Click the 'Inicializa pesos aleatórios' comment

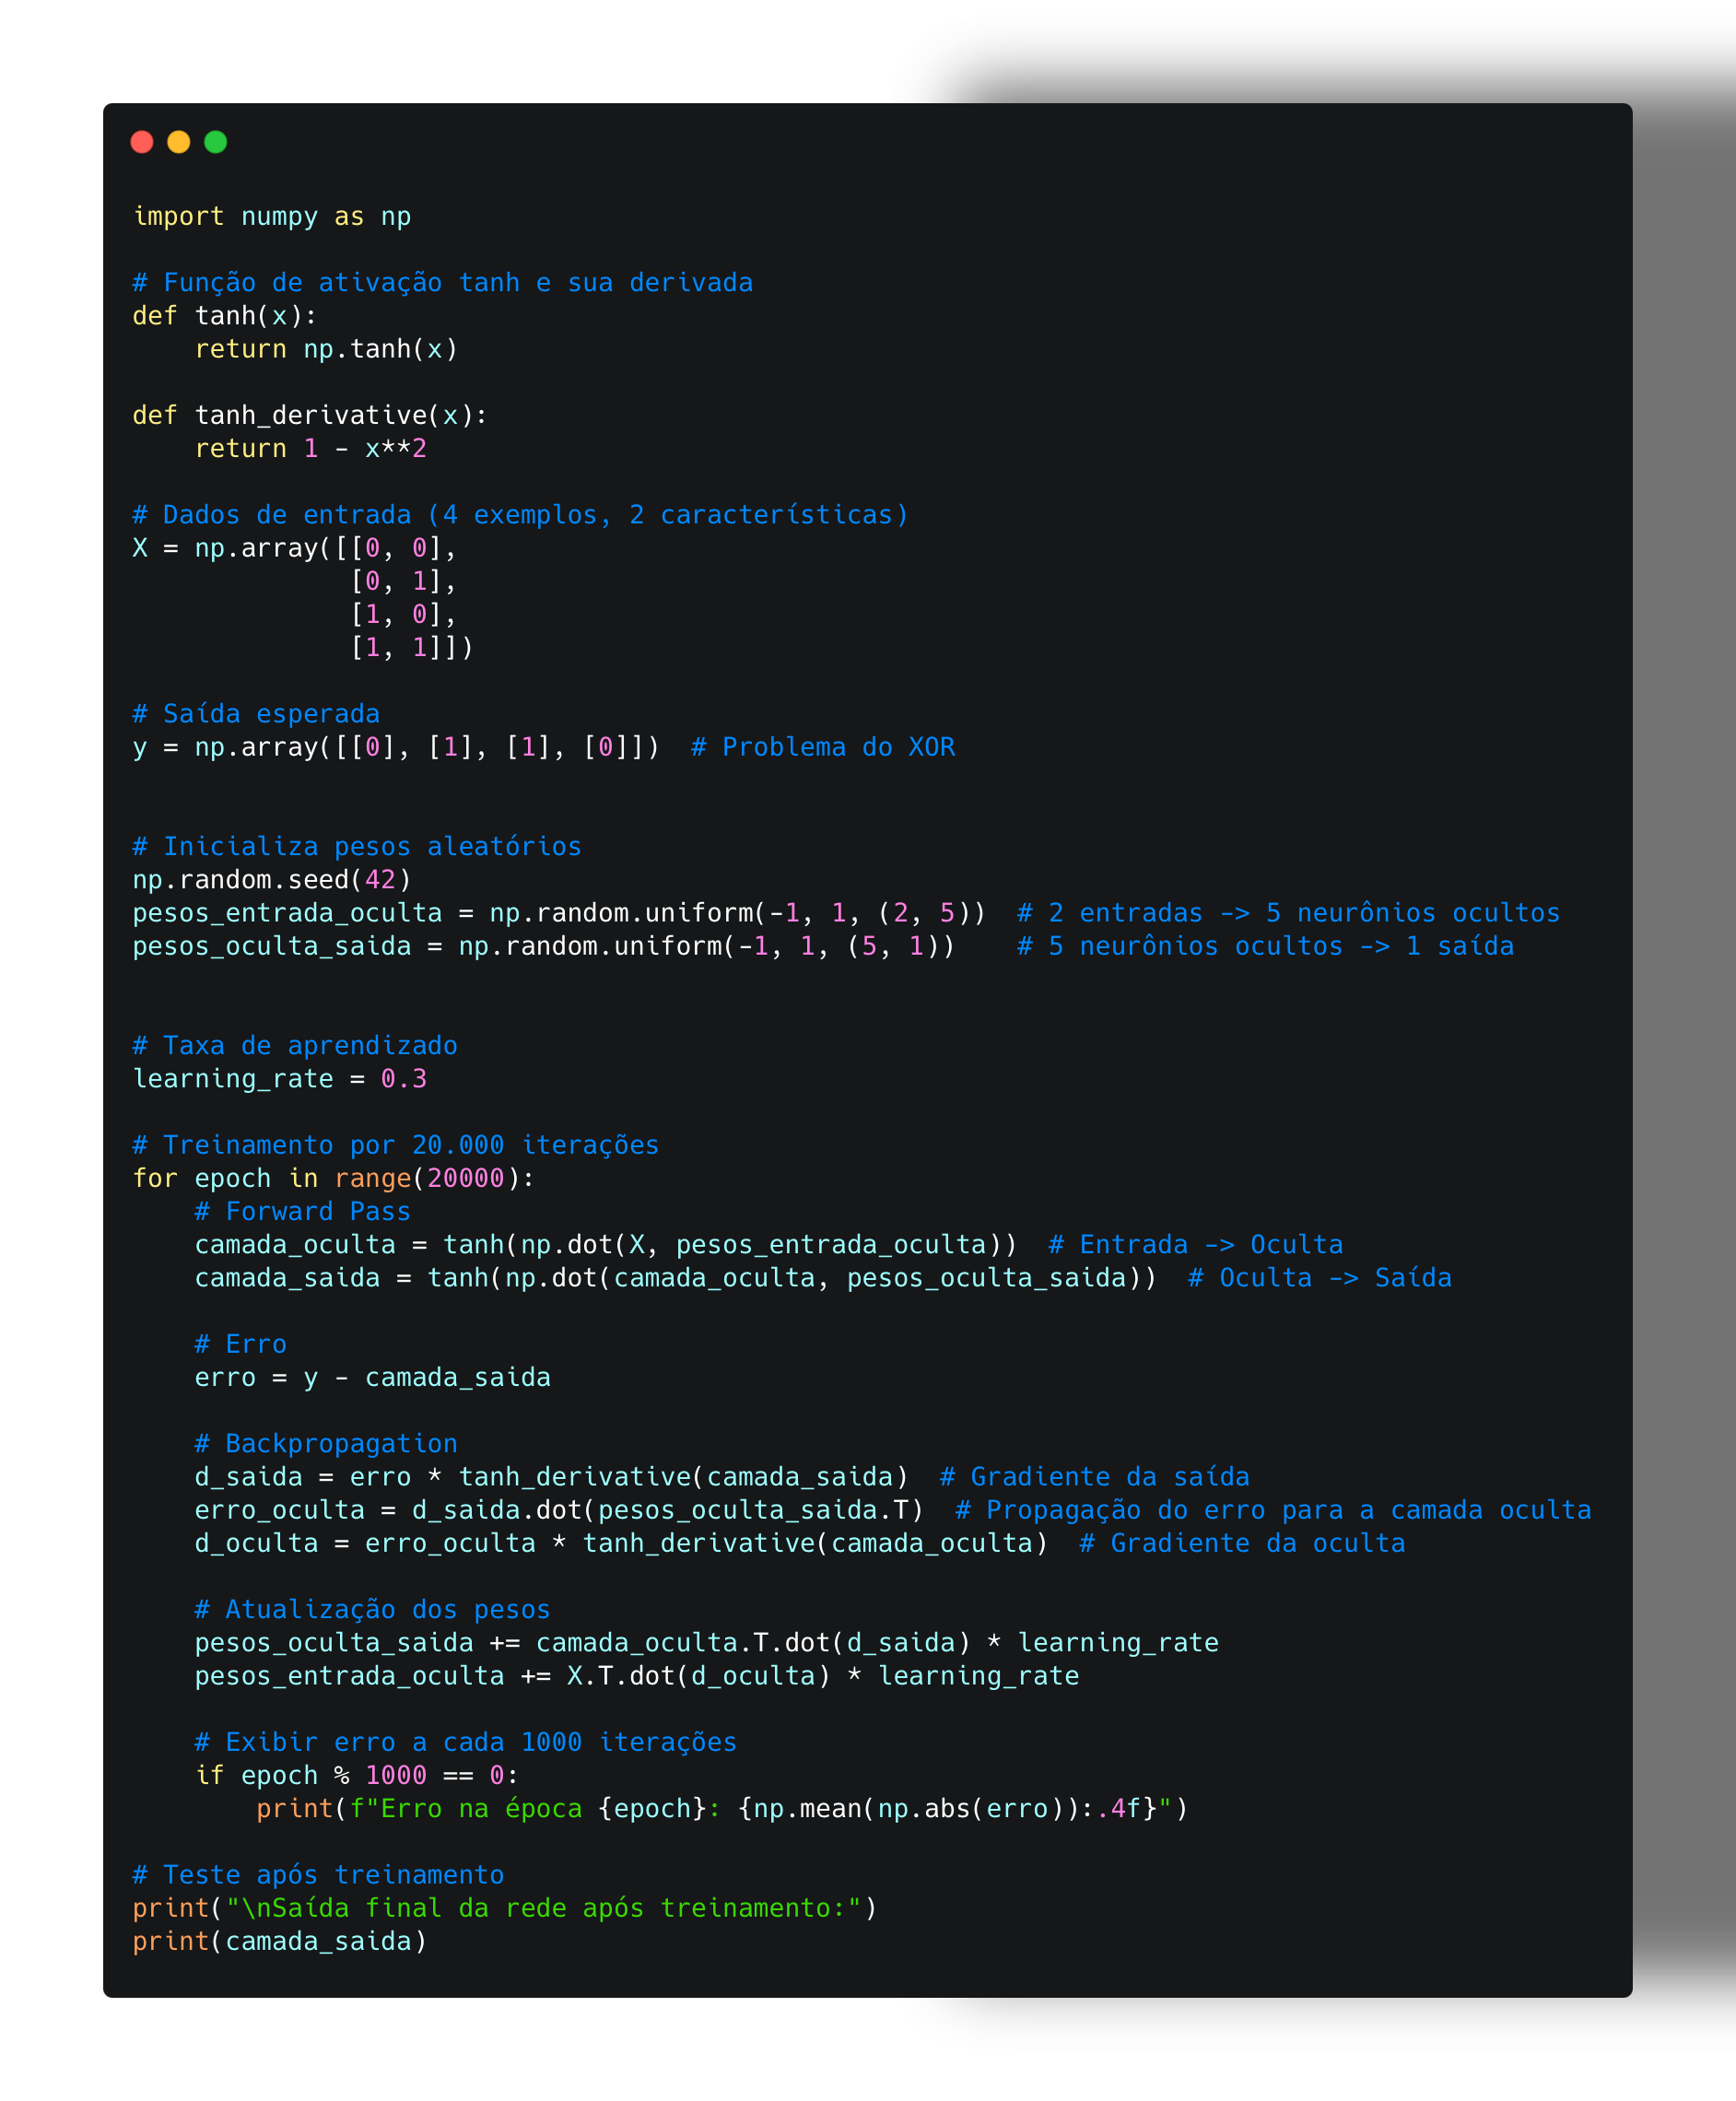point(357,847)
